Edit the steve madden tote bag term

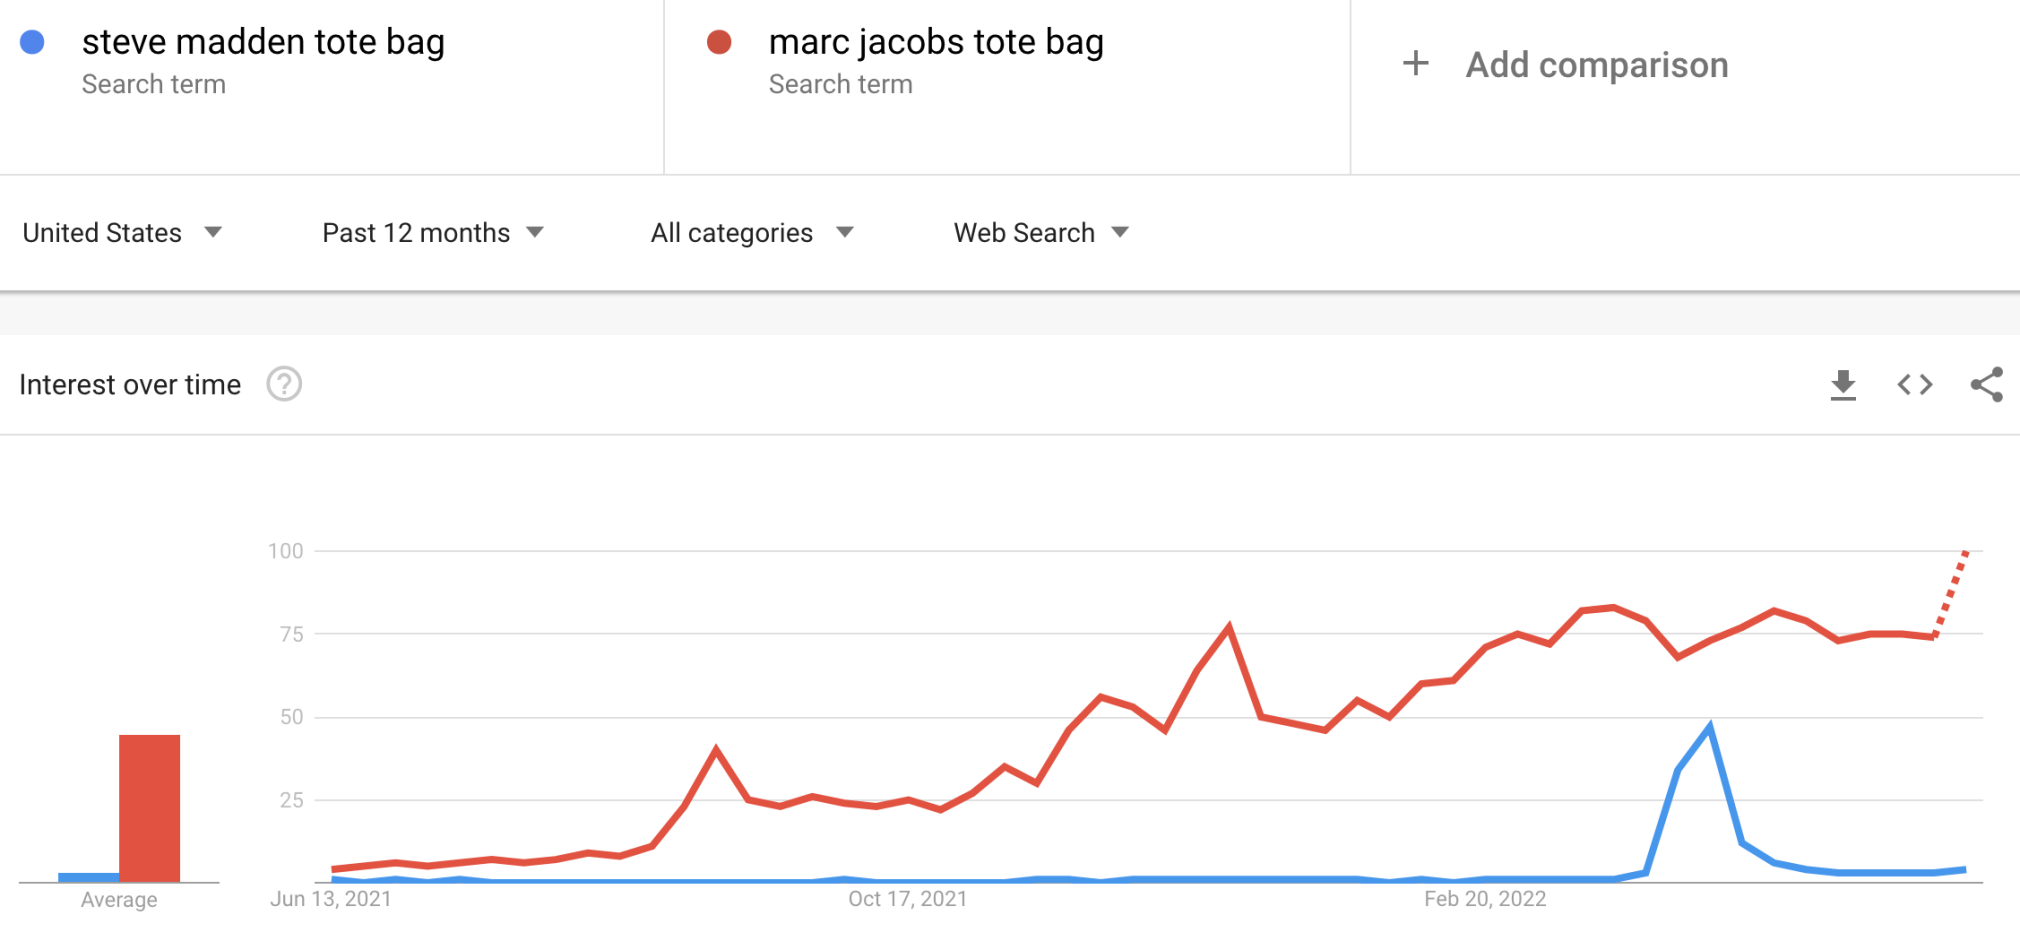[263, 42]
